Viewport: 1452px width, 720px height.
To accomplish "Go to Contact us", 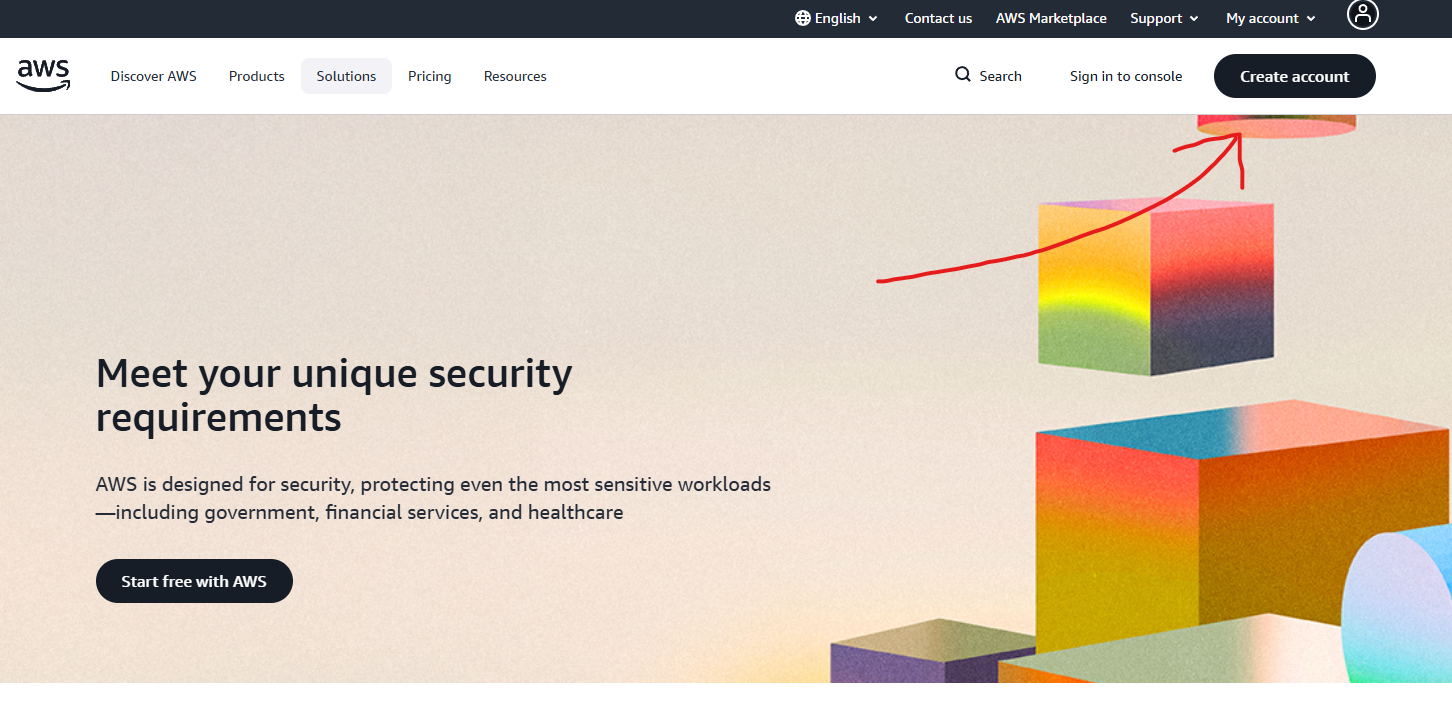I will (938, 18).
